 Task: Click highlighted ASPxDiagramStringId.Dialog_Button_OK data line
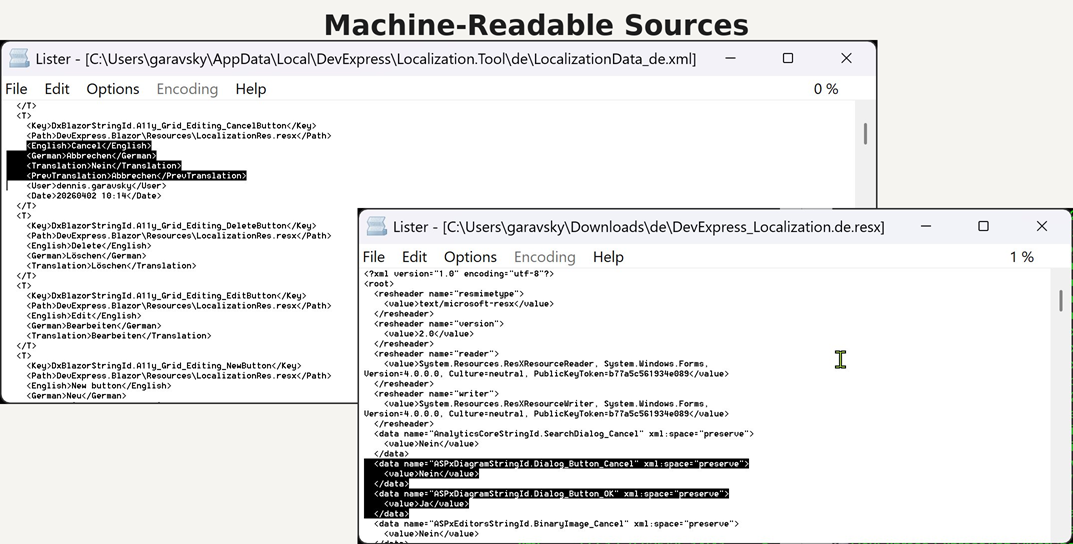(552, 494)
